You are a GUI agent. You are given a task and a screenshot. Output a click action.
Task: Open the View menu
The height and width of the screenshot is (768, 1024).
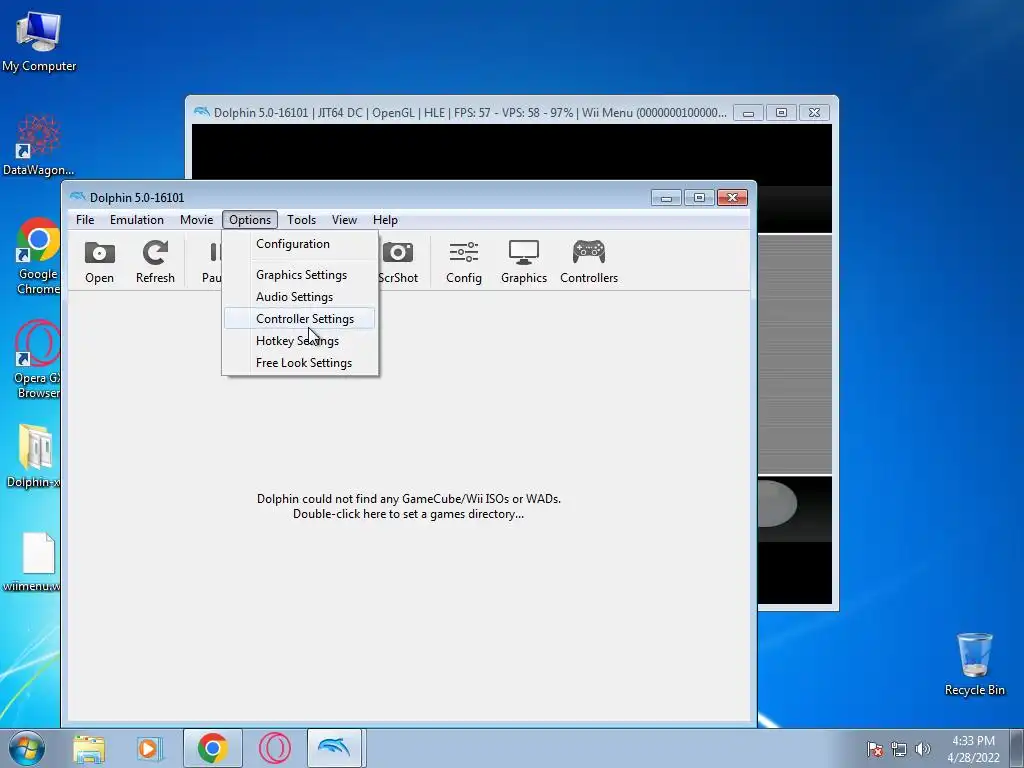344,220
